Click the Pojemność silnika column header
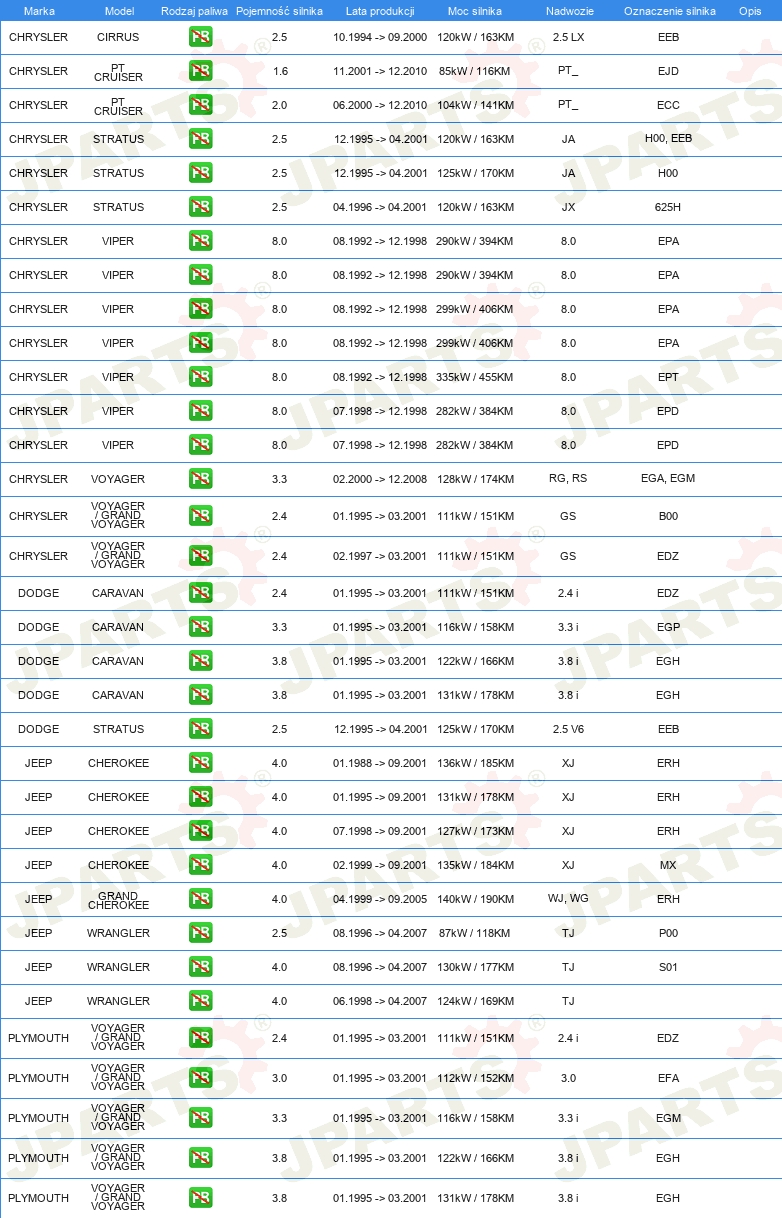The height and width of the screenshot is (1218, 782). (x=279, y=11)
